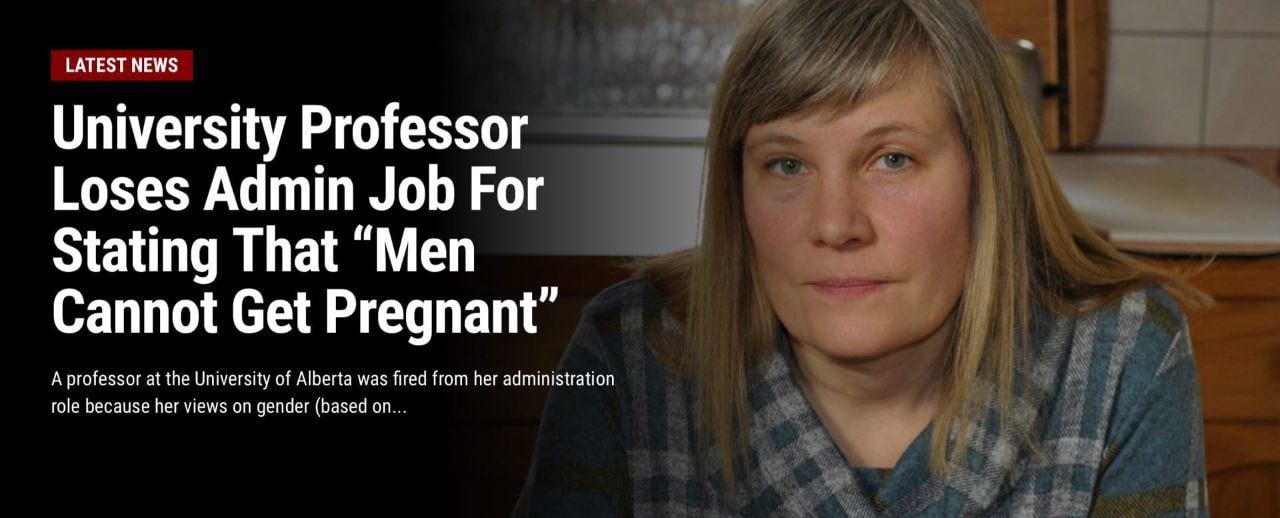Click the headline line 'University Professor'

pyautogui.click(x=289, y=130)
